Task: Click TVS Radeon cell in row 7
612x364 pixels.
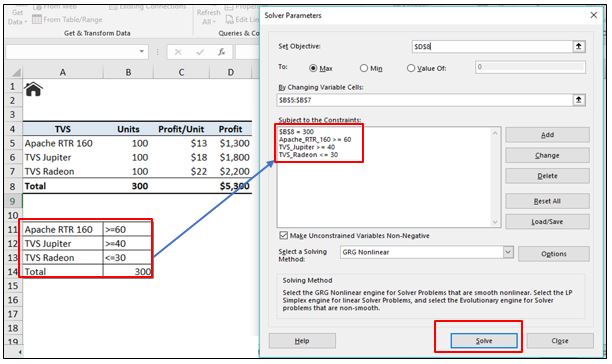Action: click(x=63, y=172)
